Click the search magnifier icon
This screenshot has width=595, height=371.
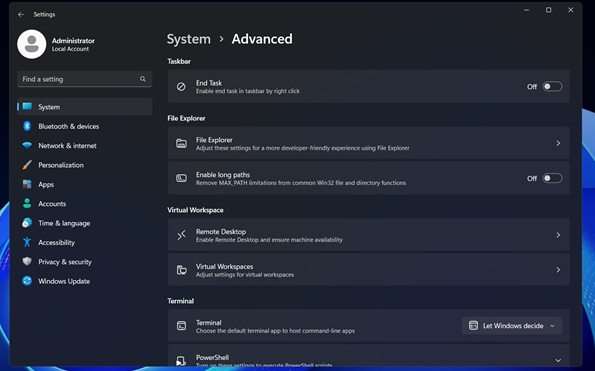tap(143, 79)
